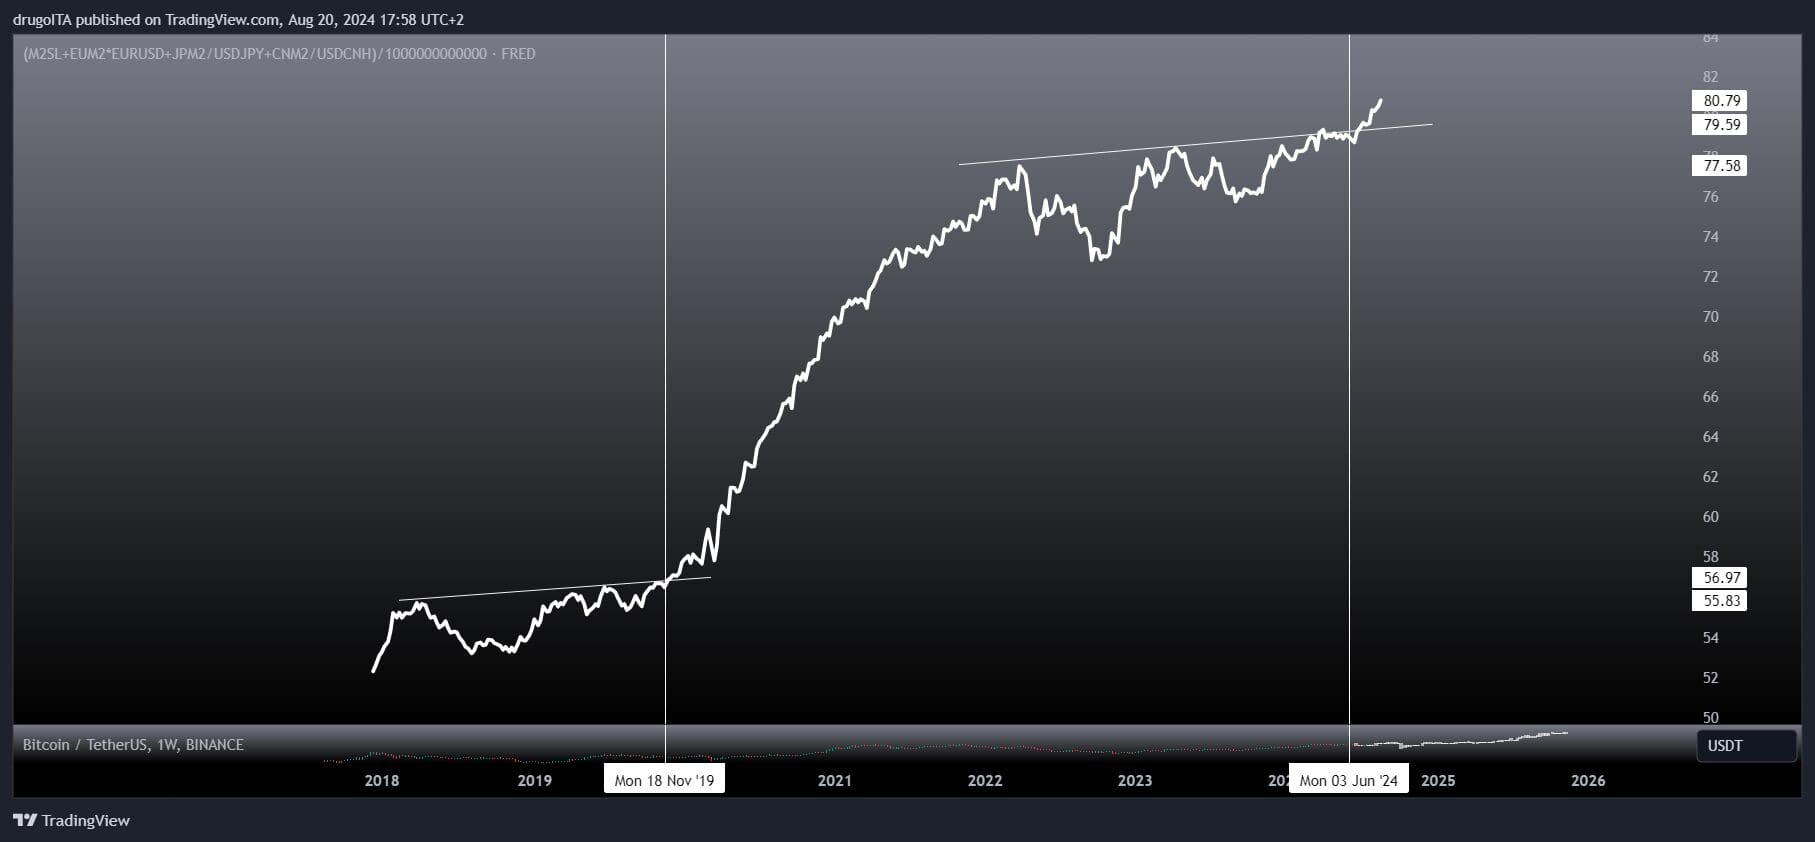Screen dimensions: 1815x842
Task: Click the 77.58 price label
Action: coord(1721,166)
